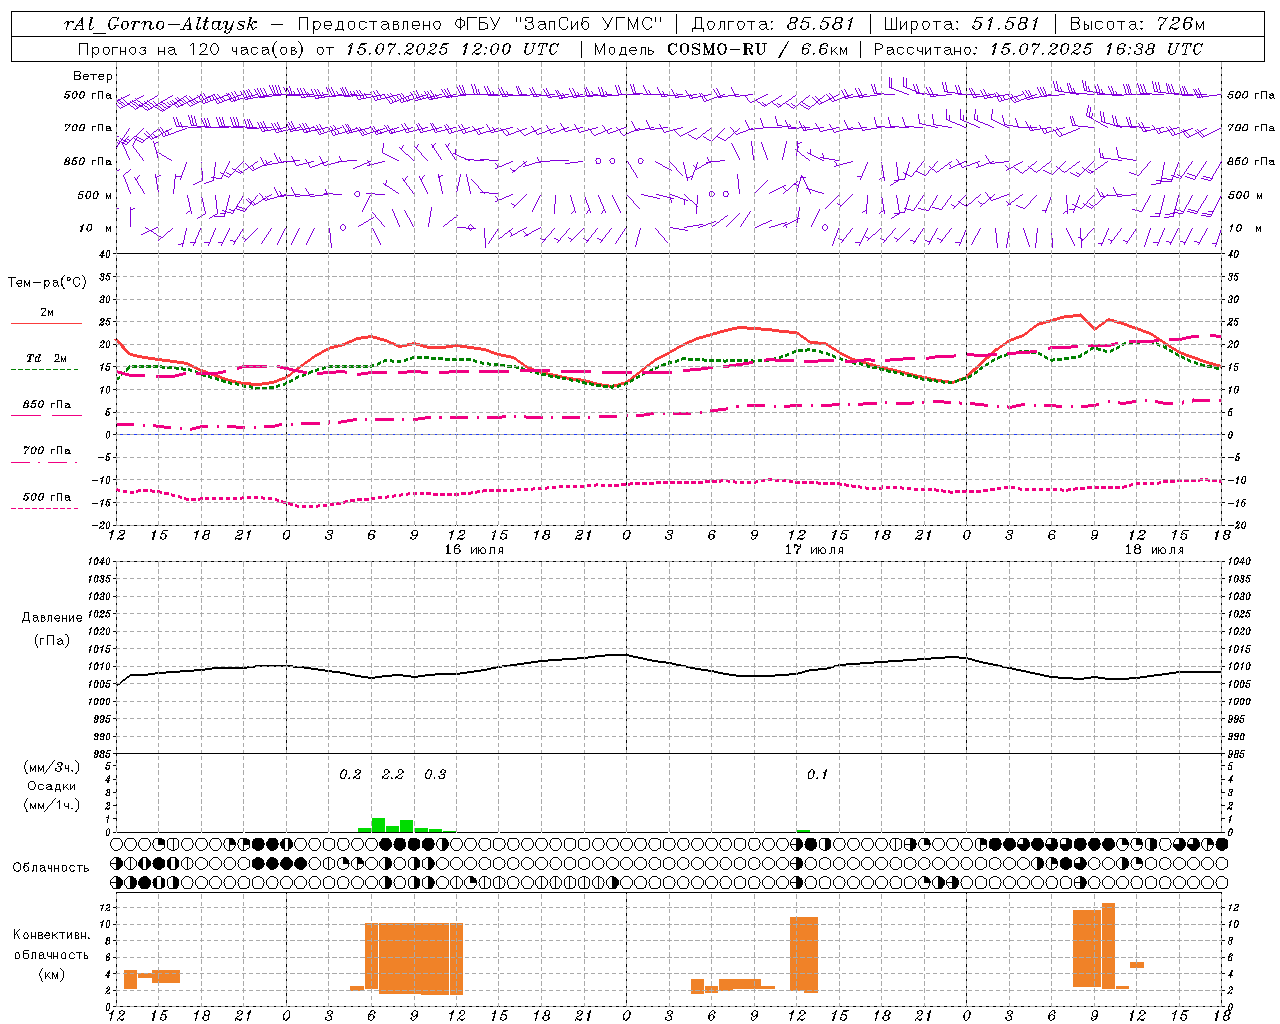
Task: Click the 18 июля date label
Action: [x=1154, y=550]
